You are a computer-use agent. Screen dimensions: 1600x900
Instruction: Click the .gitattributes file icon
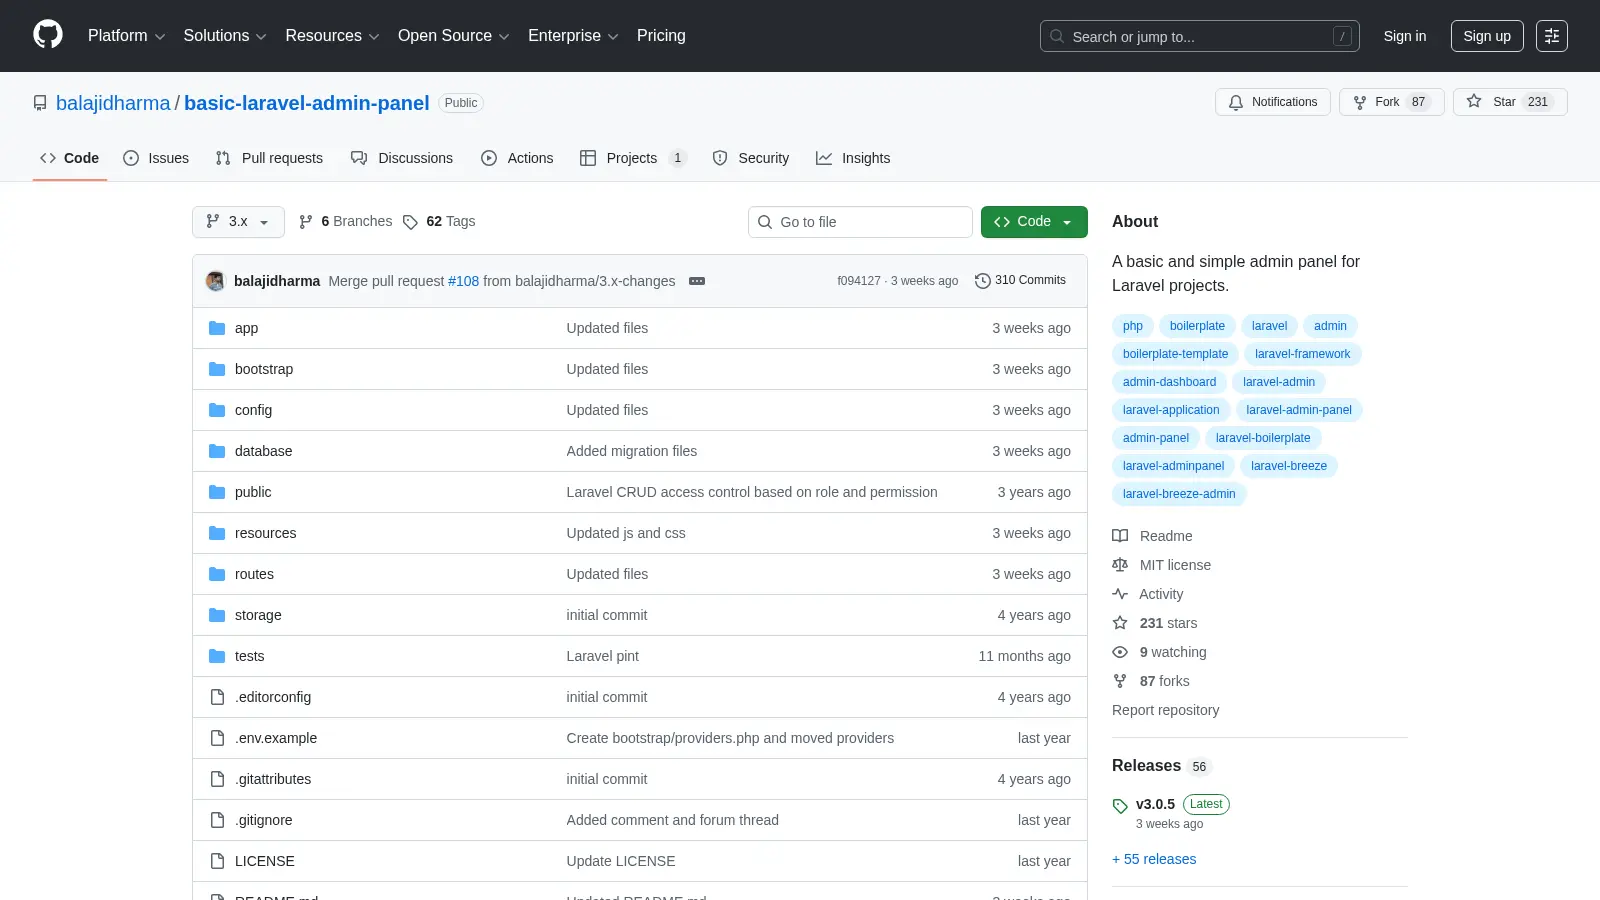217,779
